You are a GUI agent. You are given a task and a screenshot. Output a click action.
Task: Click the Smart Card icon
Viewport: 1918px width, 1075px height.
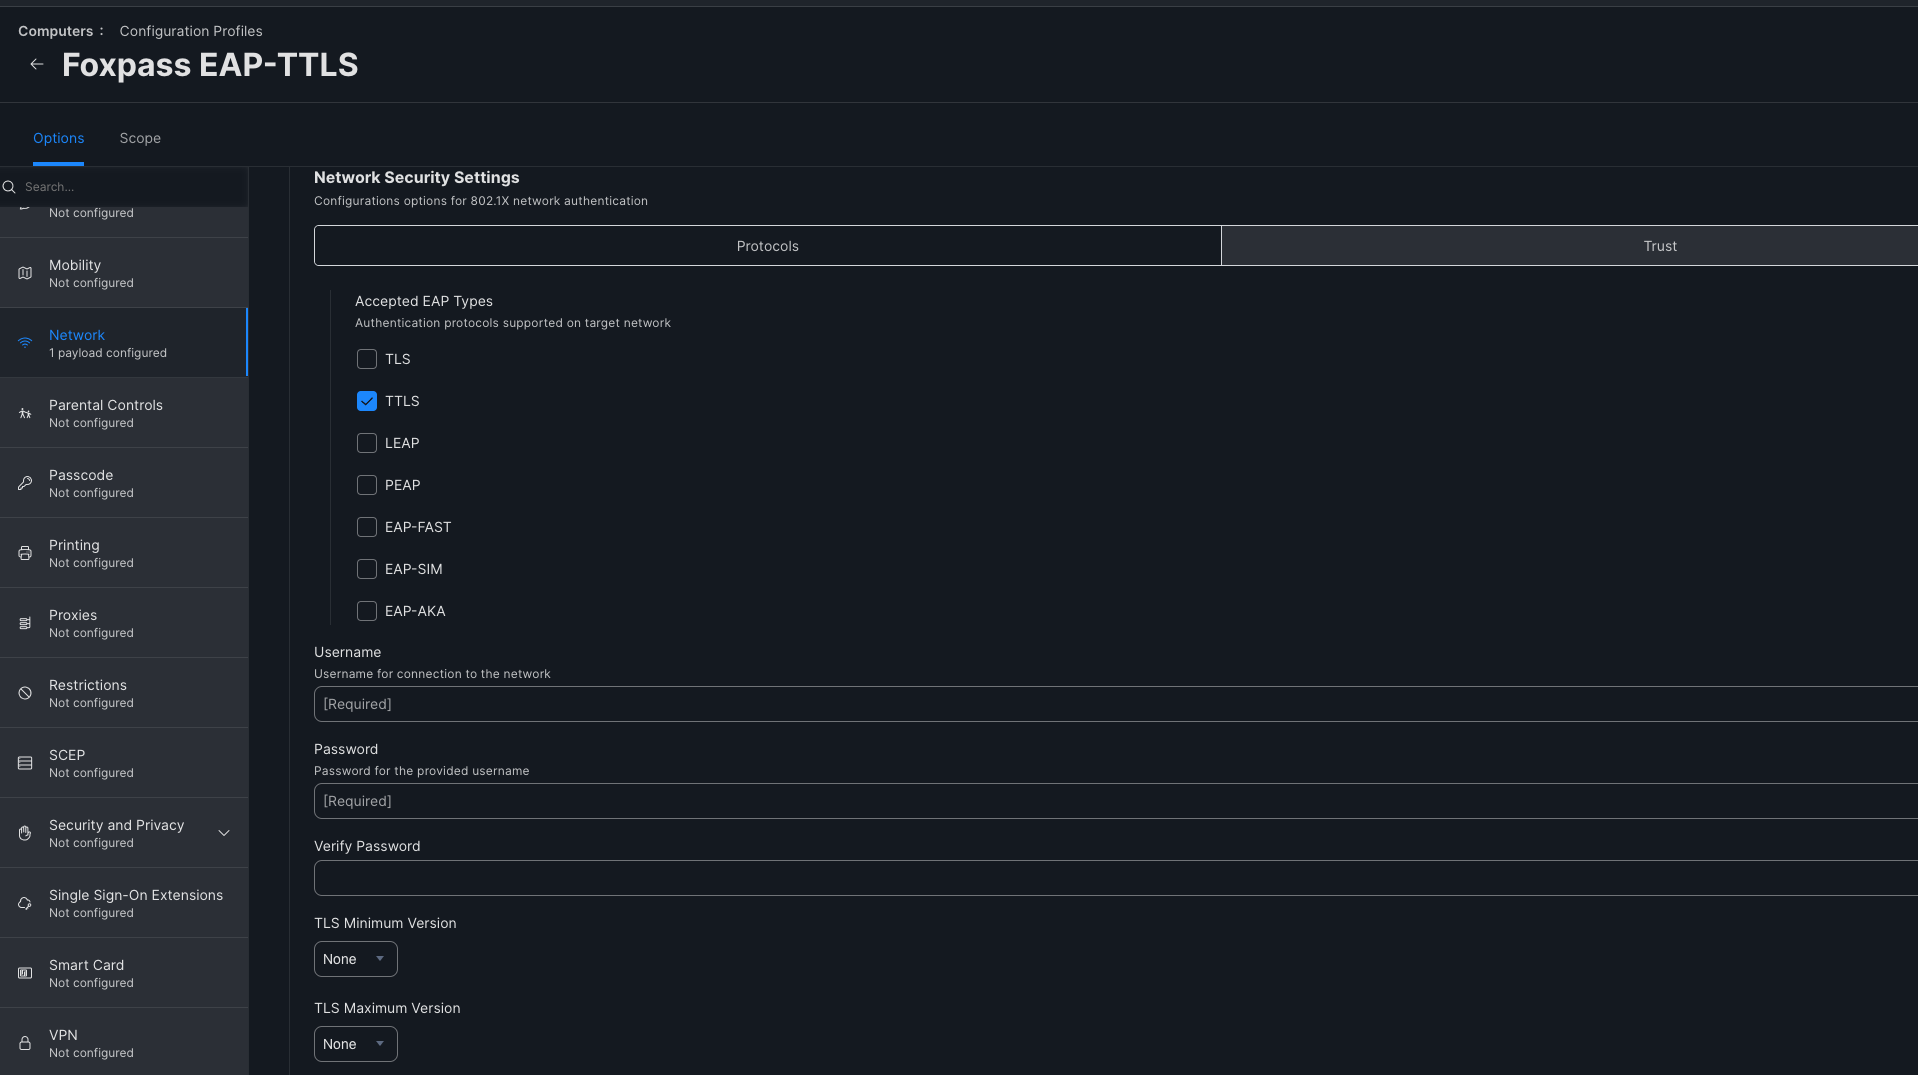(x=25, y=973)
